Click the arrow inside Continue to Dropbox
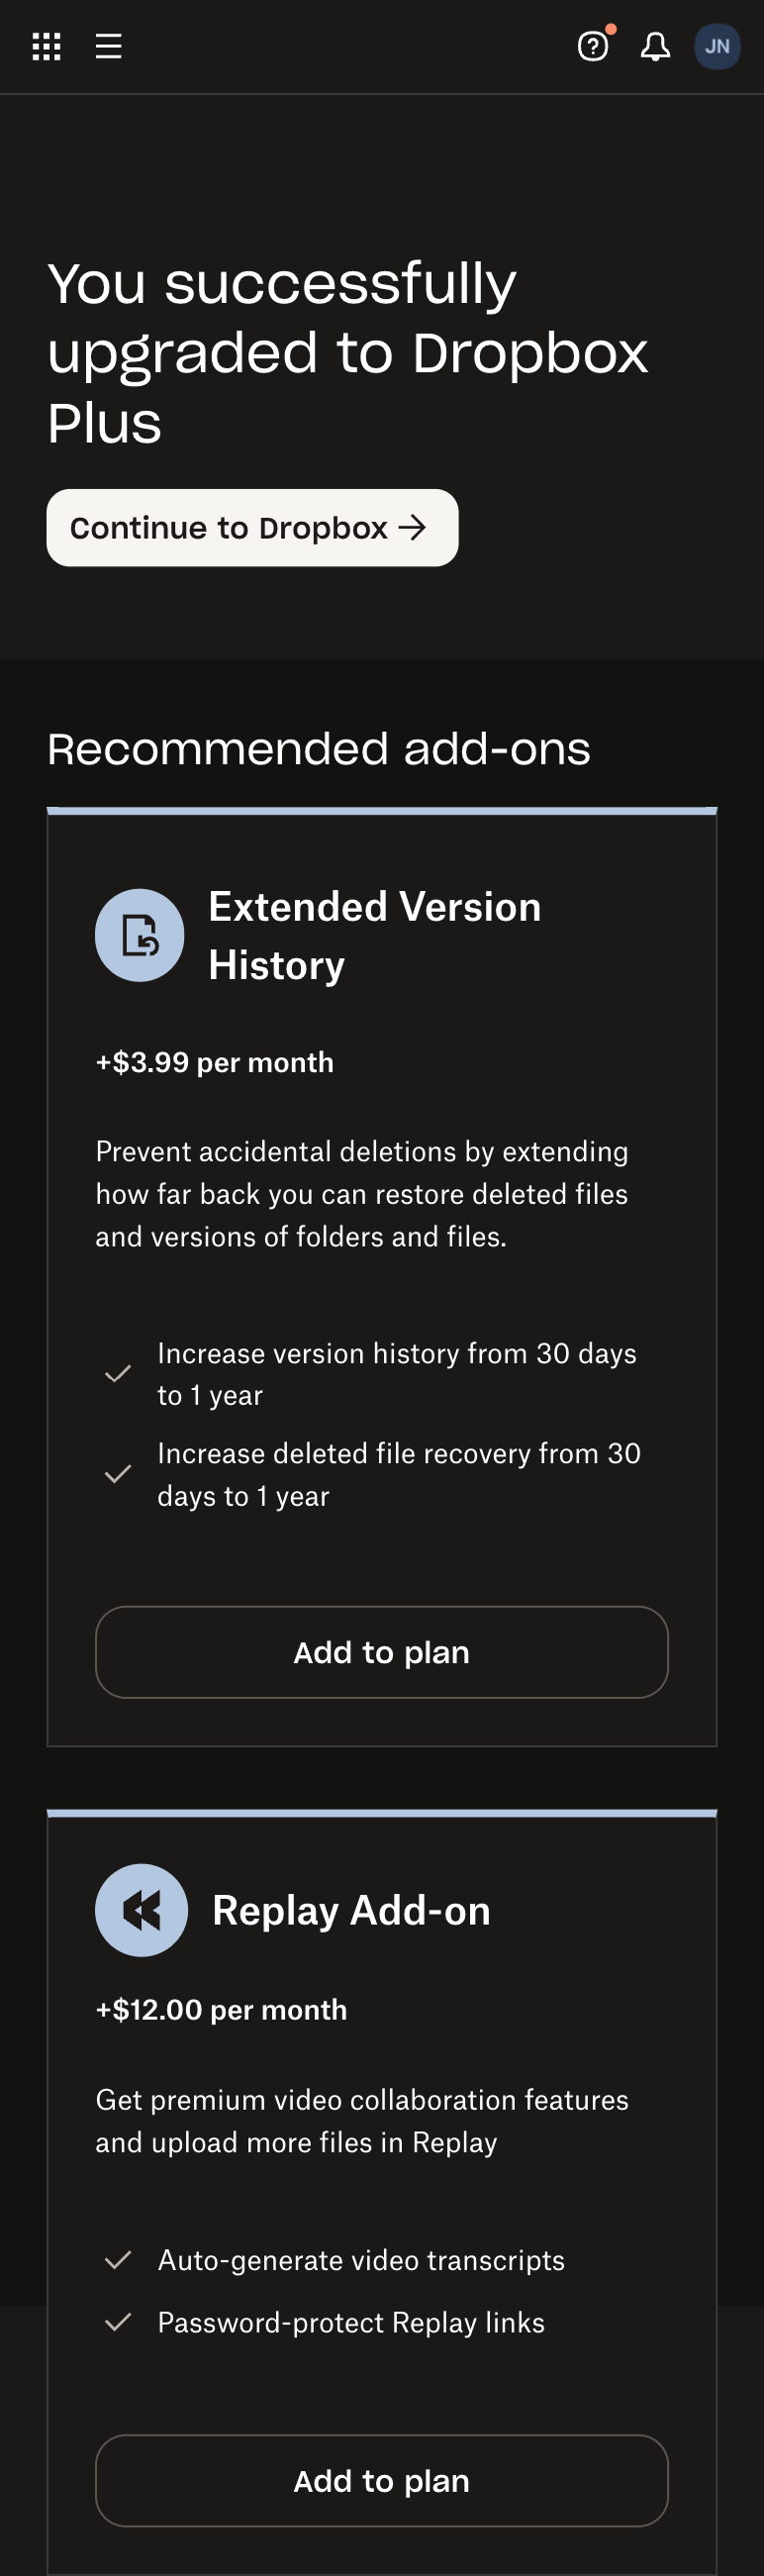 (415, 528)
